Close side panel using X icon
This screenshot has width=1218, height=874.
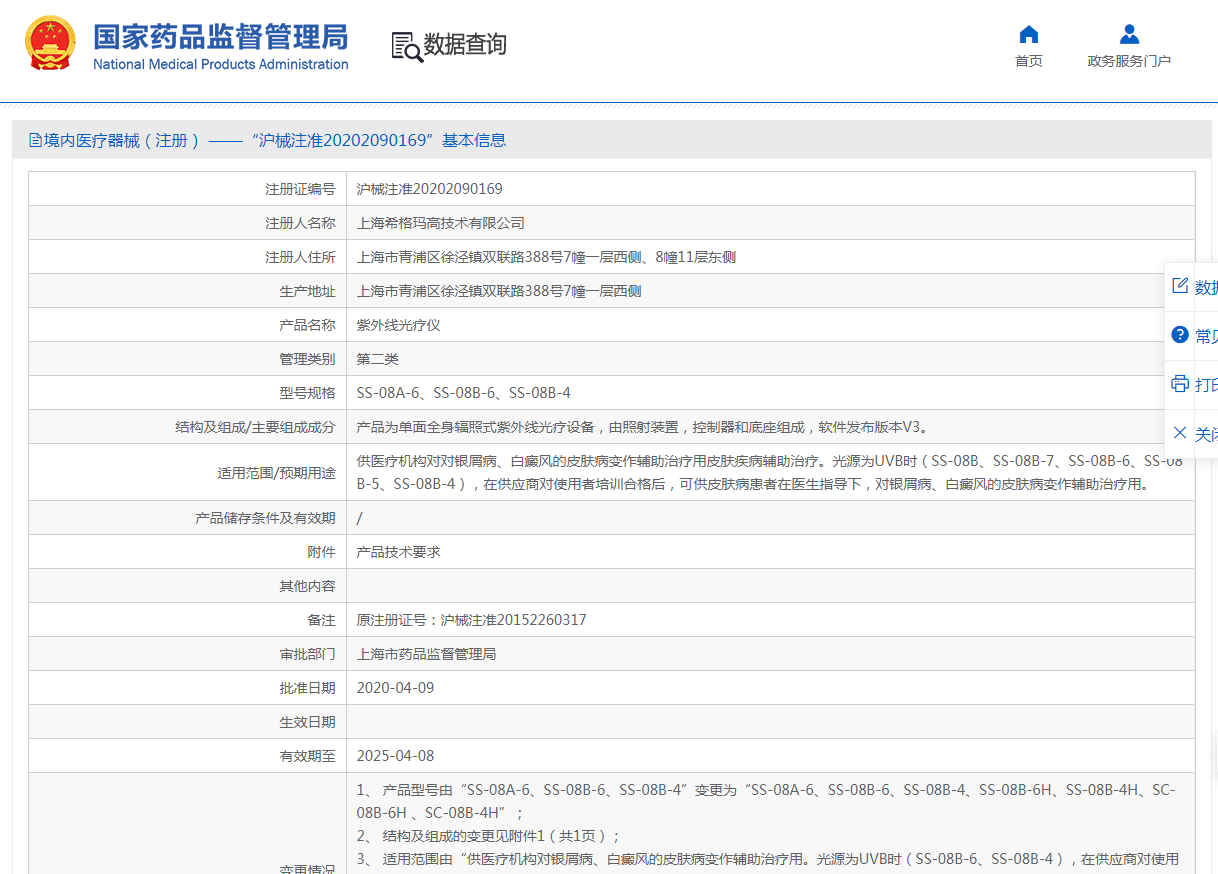tap(1180, 433)
